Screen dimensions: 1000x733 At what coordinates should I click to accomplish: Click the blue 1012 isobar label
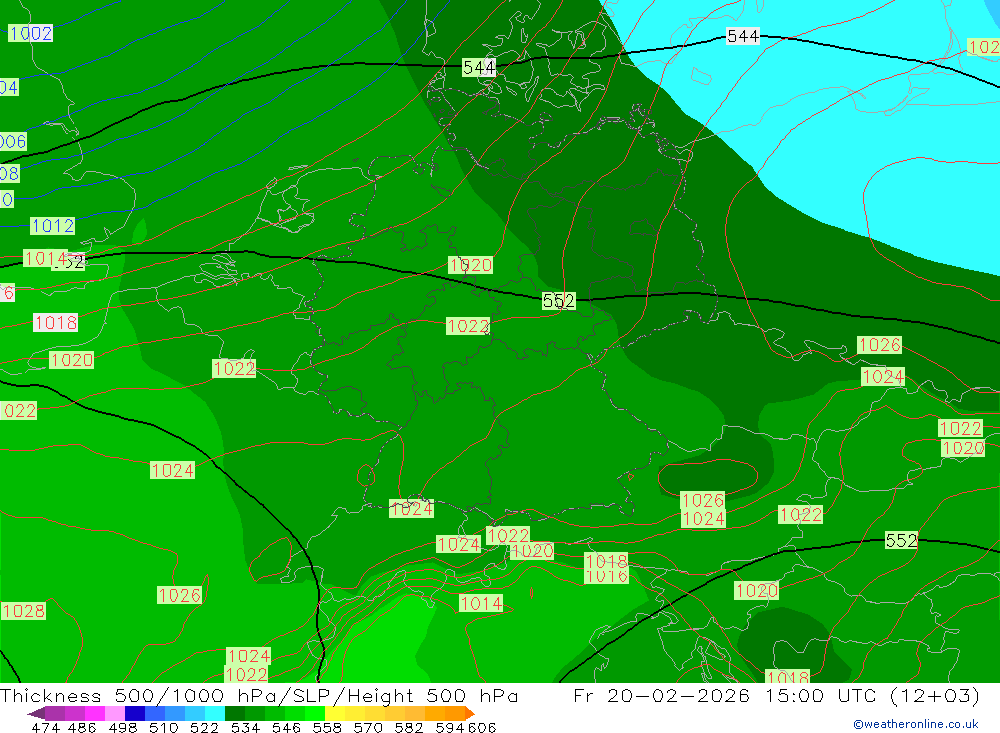[53, 226]
